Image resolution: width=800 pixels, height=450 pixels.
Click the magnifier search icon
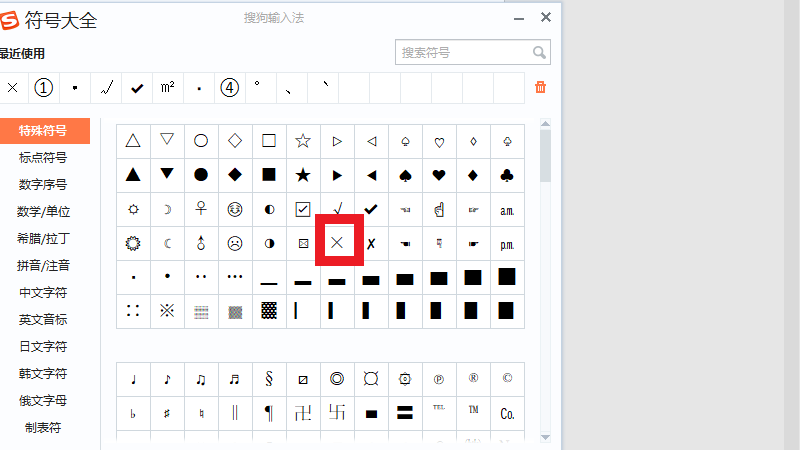pyautogui.click(x=539, y=52)
